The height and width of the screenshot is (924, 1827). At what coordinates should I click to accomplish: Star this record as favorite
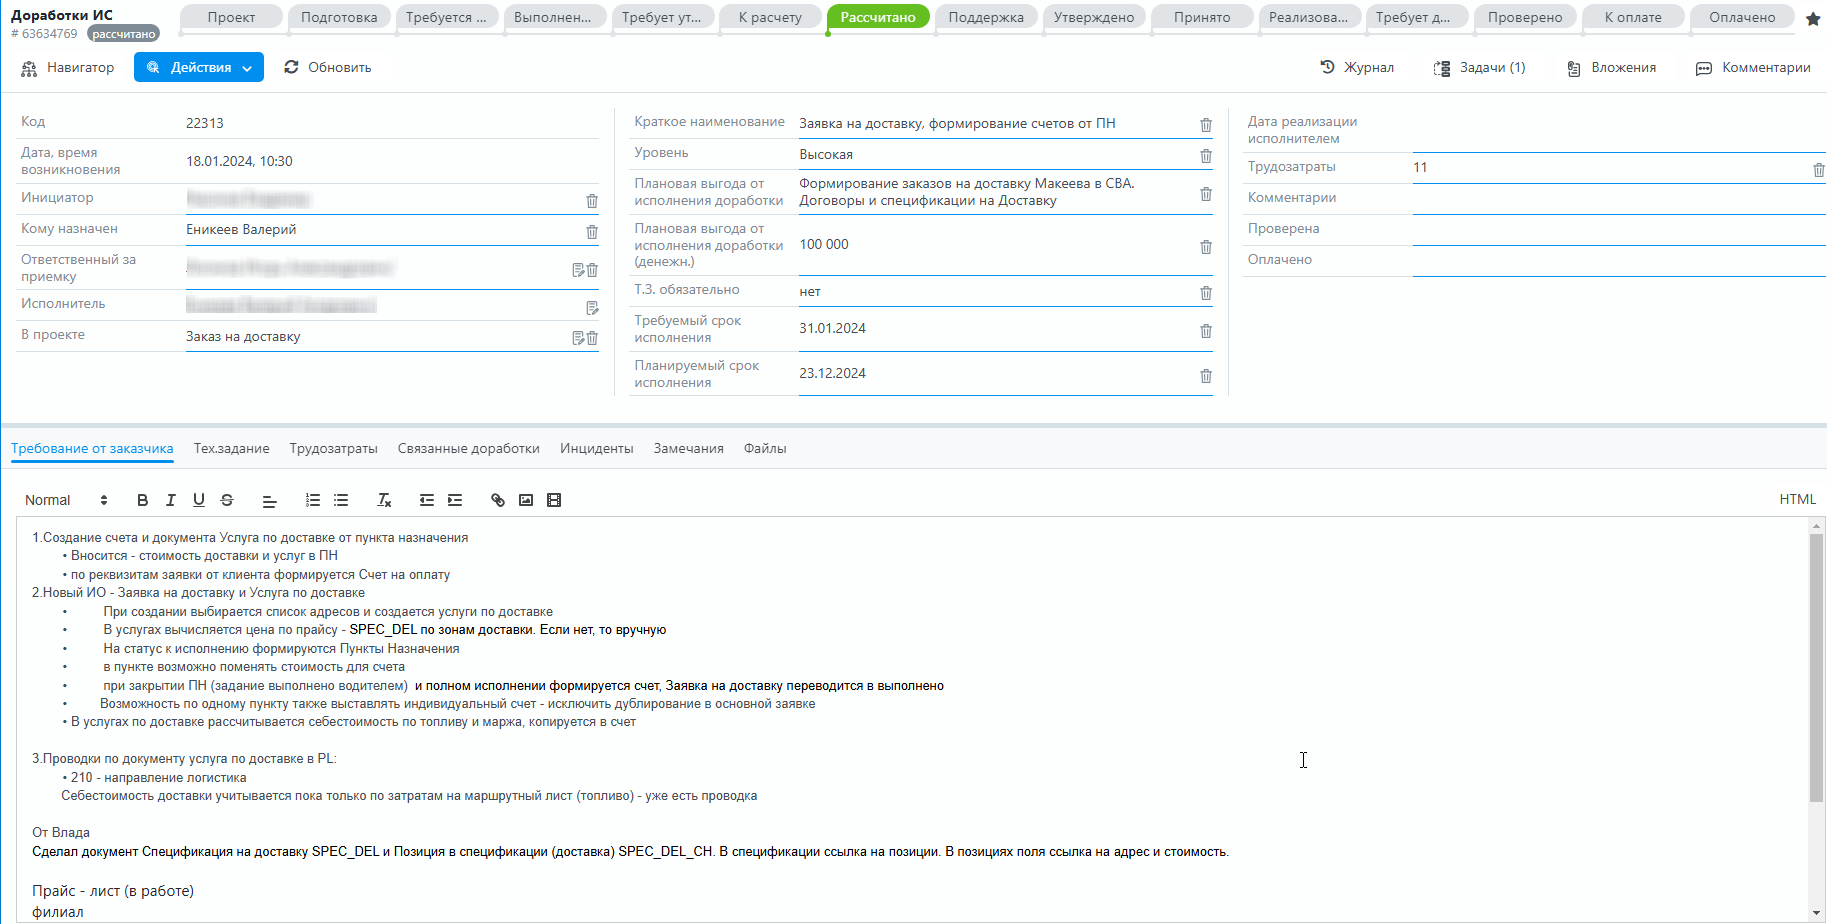click(x=1812, y=19)
